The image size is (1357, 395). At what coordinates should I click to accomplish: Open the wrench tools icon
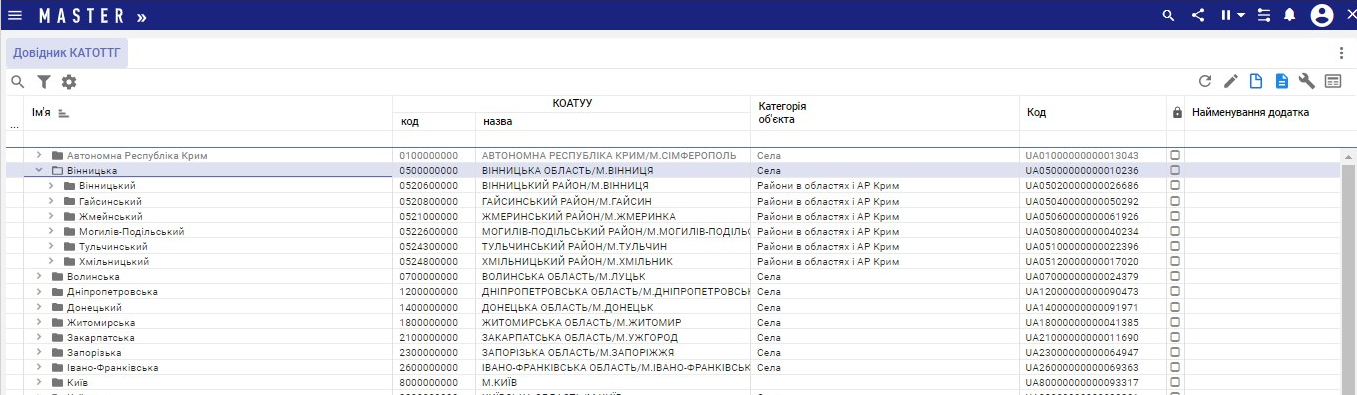pyautogui.click(x=1306, y=82)
